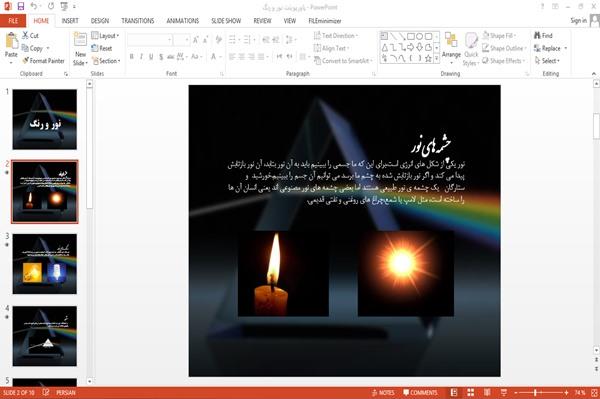
Task: Switch to the TRANSITIONS tab
Action: coord(138,21)
